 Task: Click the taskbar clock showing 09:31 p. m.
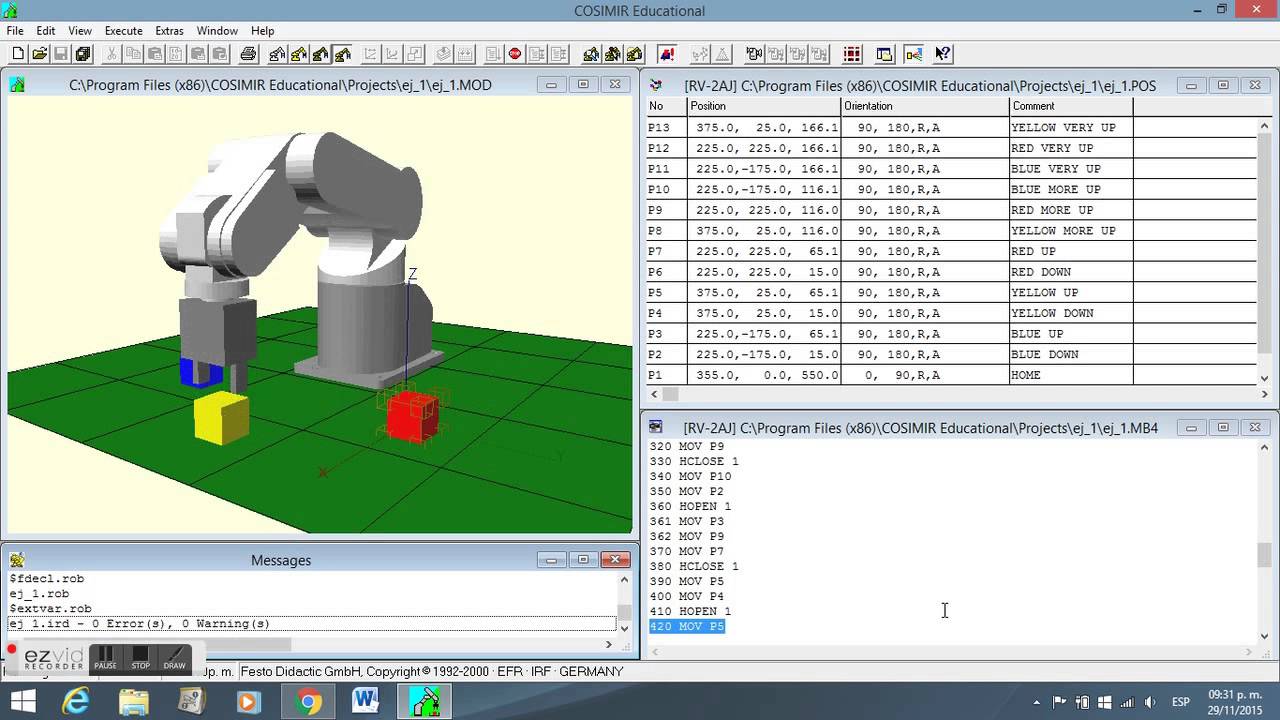pos(1235,702)
